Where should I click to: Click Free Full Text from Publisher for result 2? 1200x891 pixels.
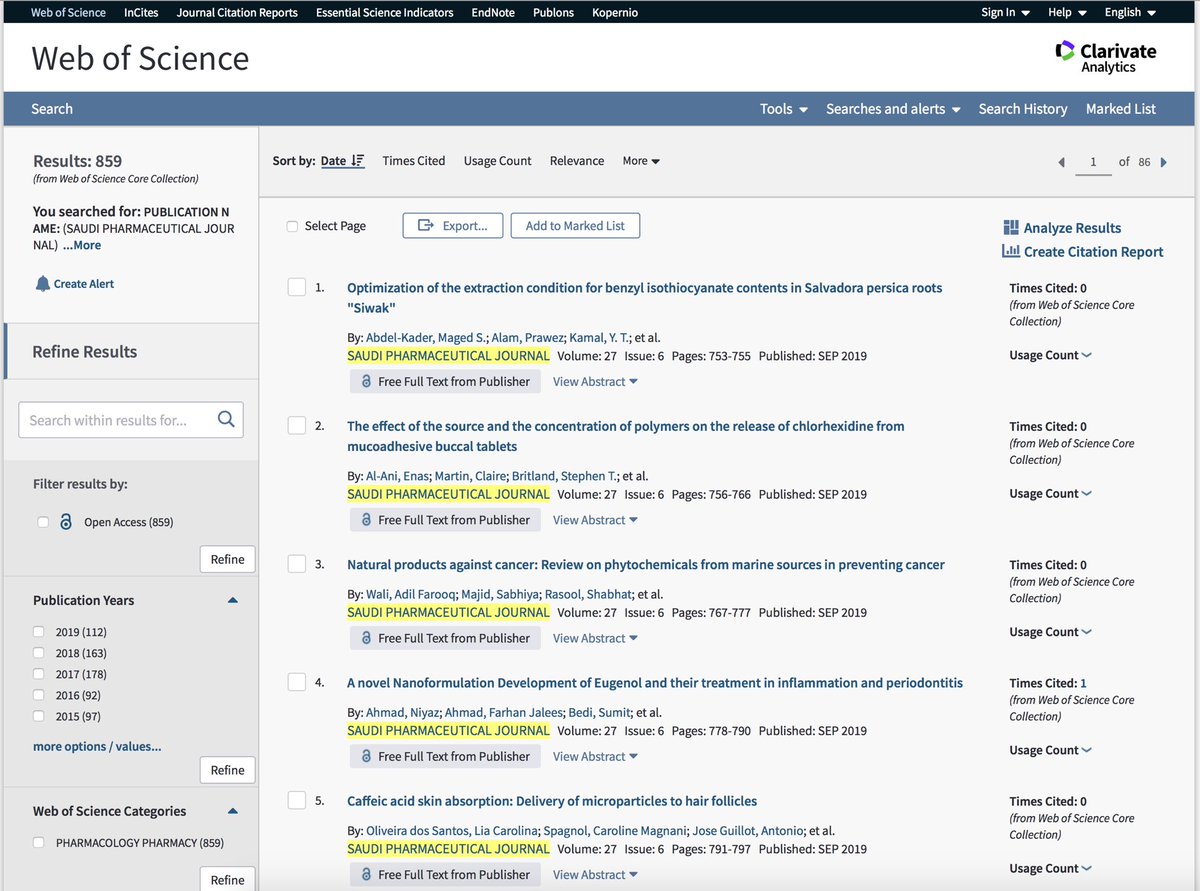[445, 520]
